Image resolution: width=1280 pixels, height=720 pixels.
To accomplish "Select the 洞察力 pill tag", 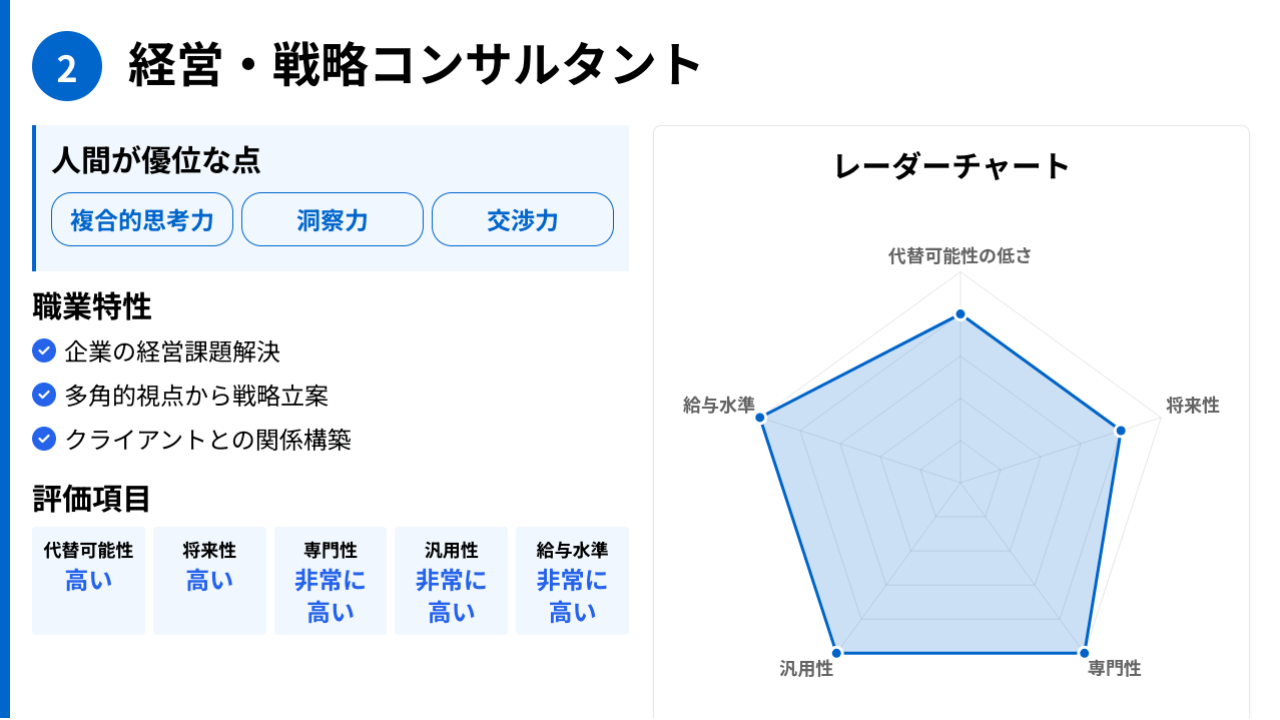I will [x=332, y=219].
